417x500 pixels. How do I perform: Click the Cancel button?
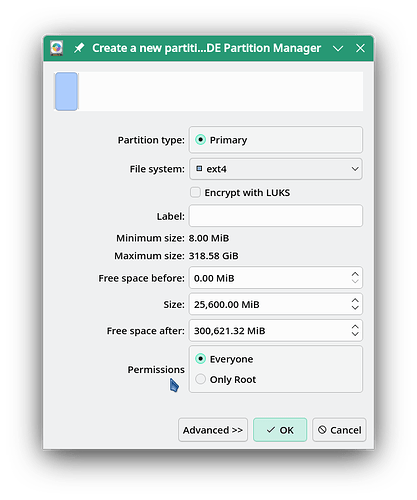pos(339,430)
